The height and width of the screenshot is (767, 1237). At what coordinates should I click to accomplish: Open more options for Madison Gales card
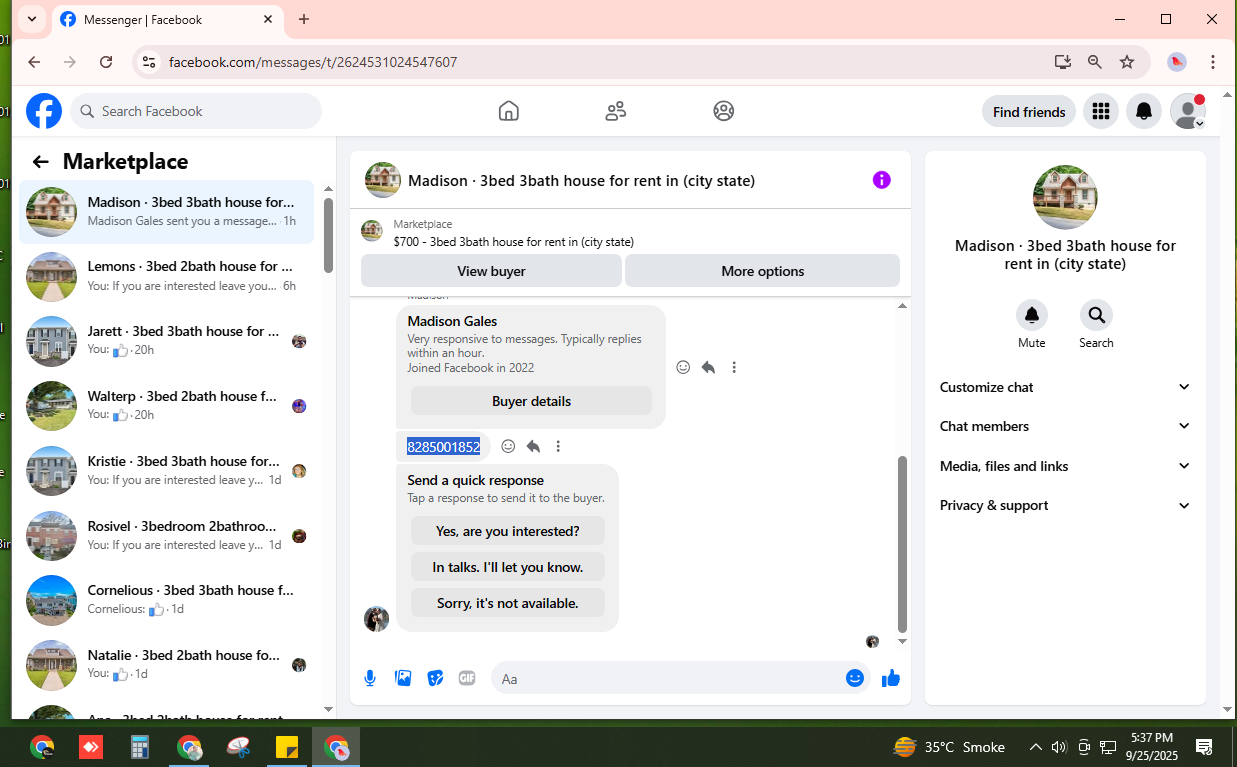(x=734, y=367)
